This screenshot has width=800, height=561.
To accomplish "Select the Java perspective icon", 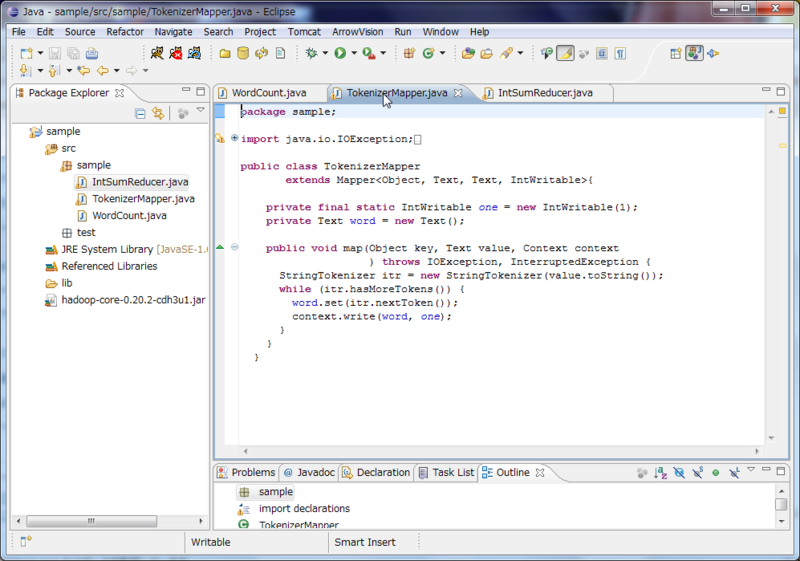I will [x=694, y=53].
